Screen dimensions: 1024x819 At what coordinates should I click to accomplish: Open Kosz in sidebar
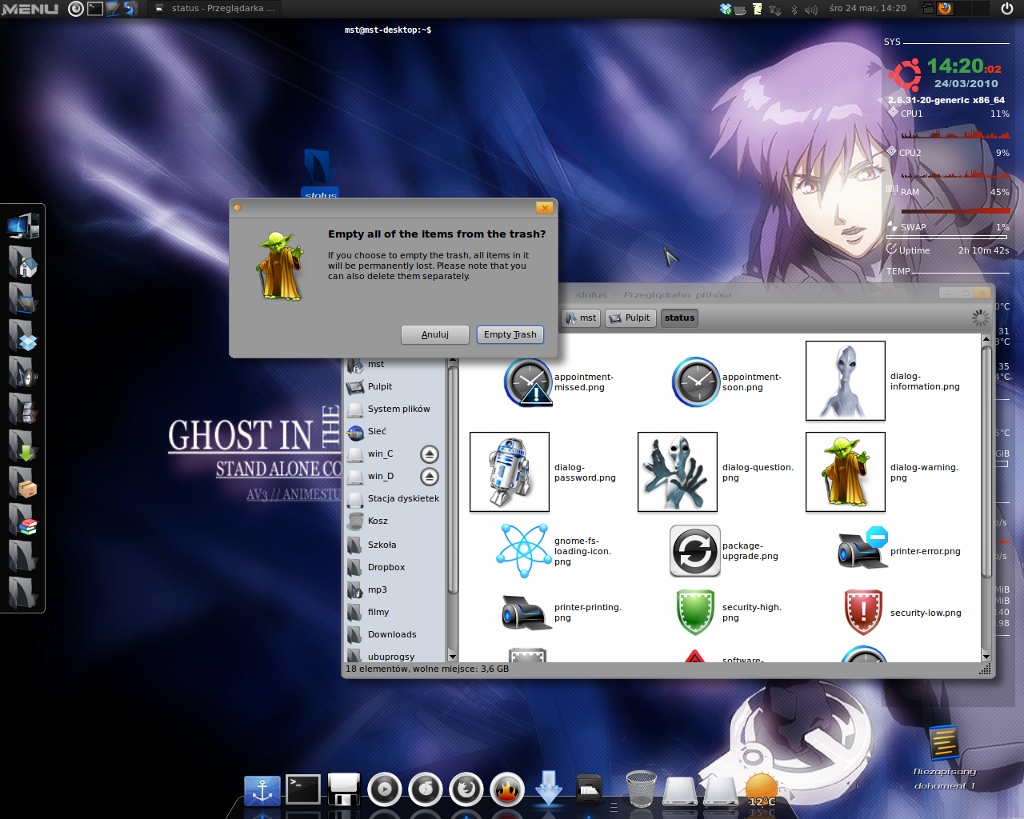pos(394,521)
